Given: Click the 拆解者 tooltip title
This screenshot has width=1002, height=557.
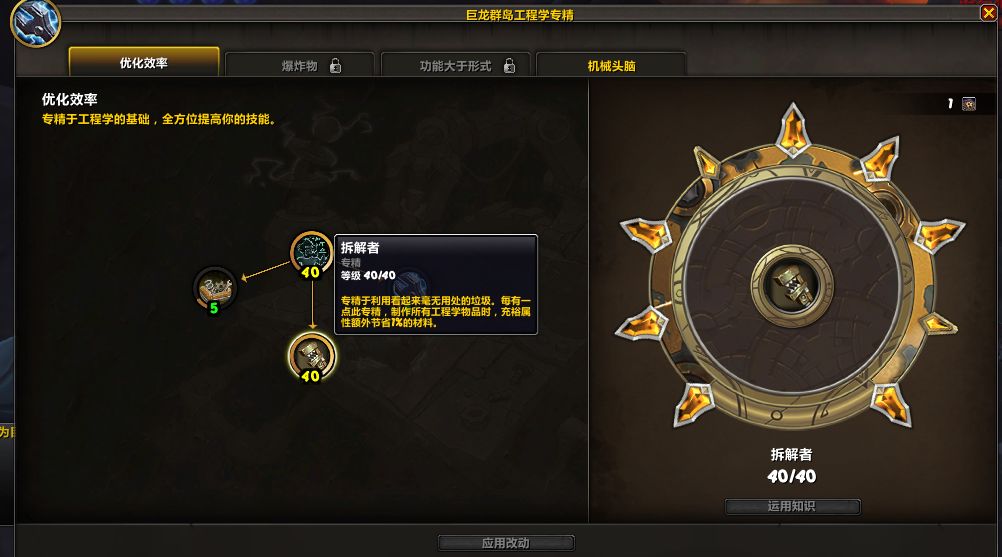Looking at the screenshot, I should [360, 248].
